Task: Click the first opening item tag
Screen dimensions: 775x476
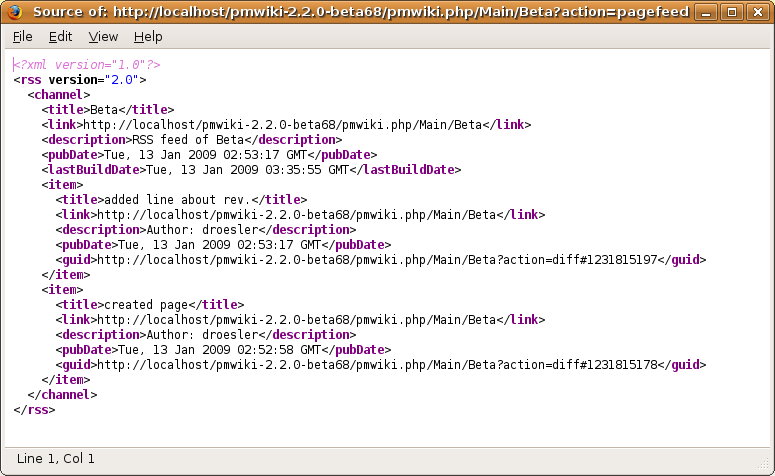Action: tap(62, 185)
